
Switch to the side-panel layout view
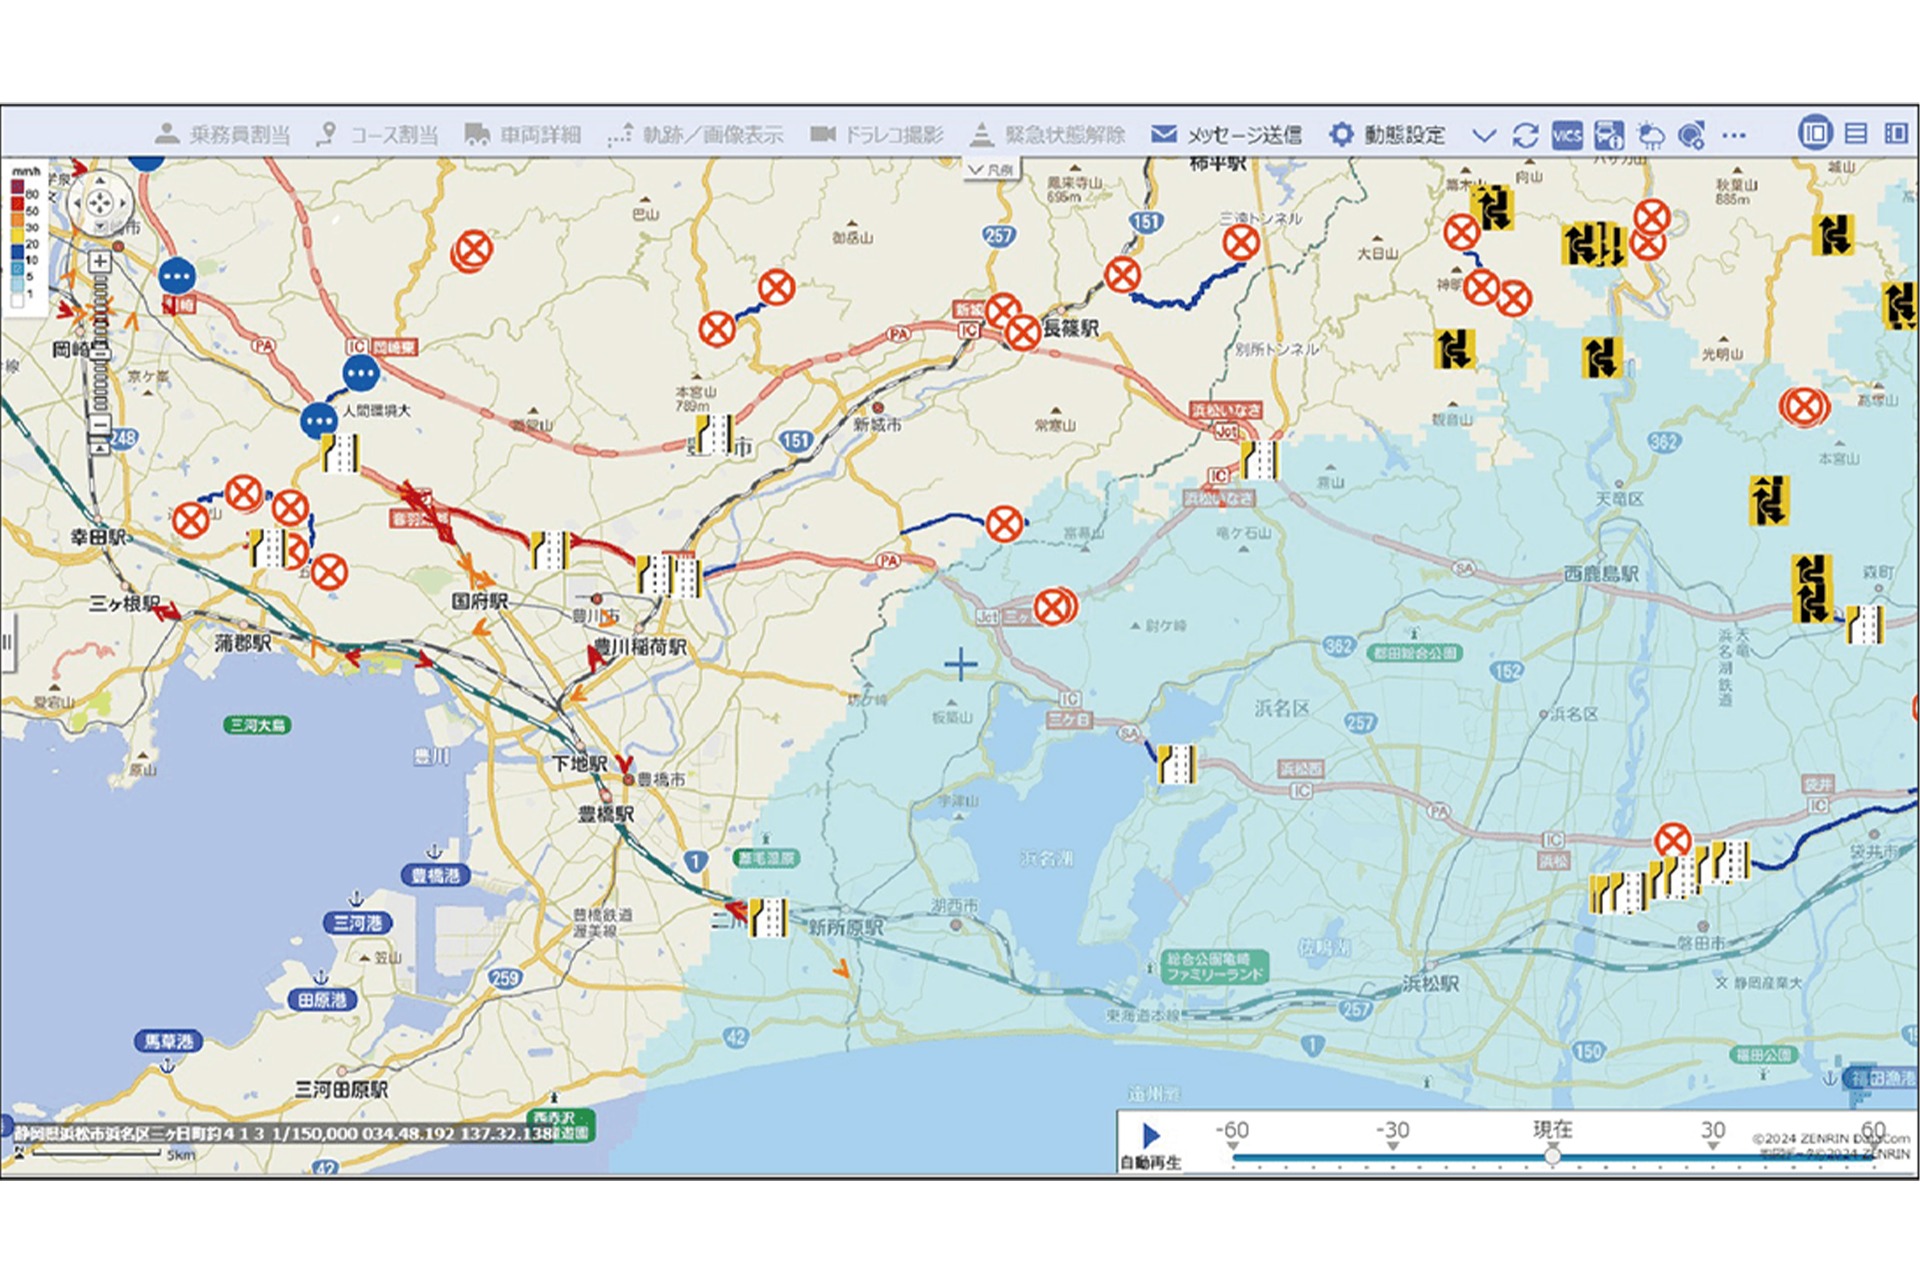coord(1896,133)
